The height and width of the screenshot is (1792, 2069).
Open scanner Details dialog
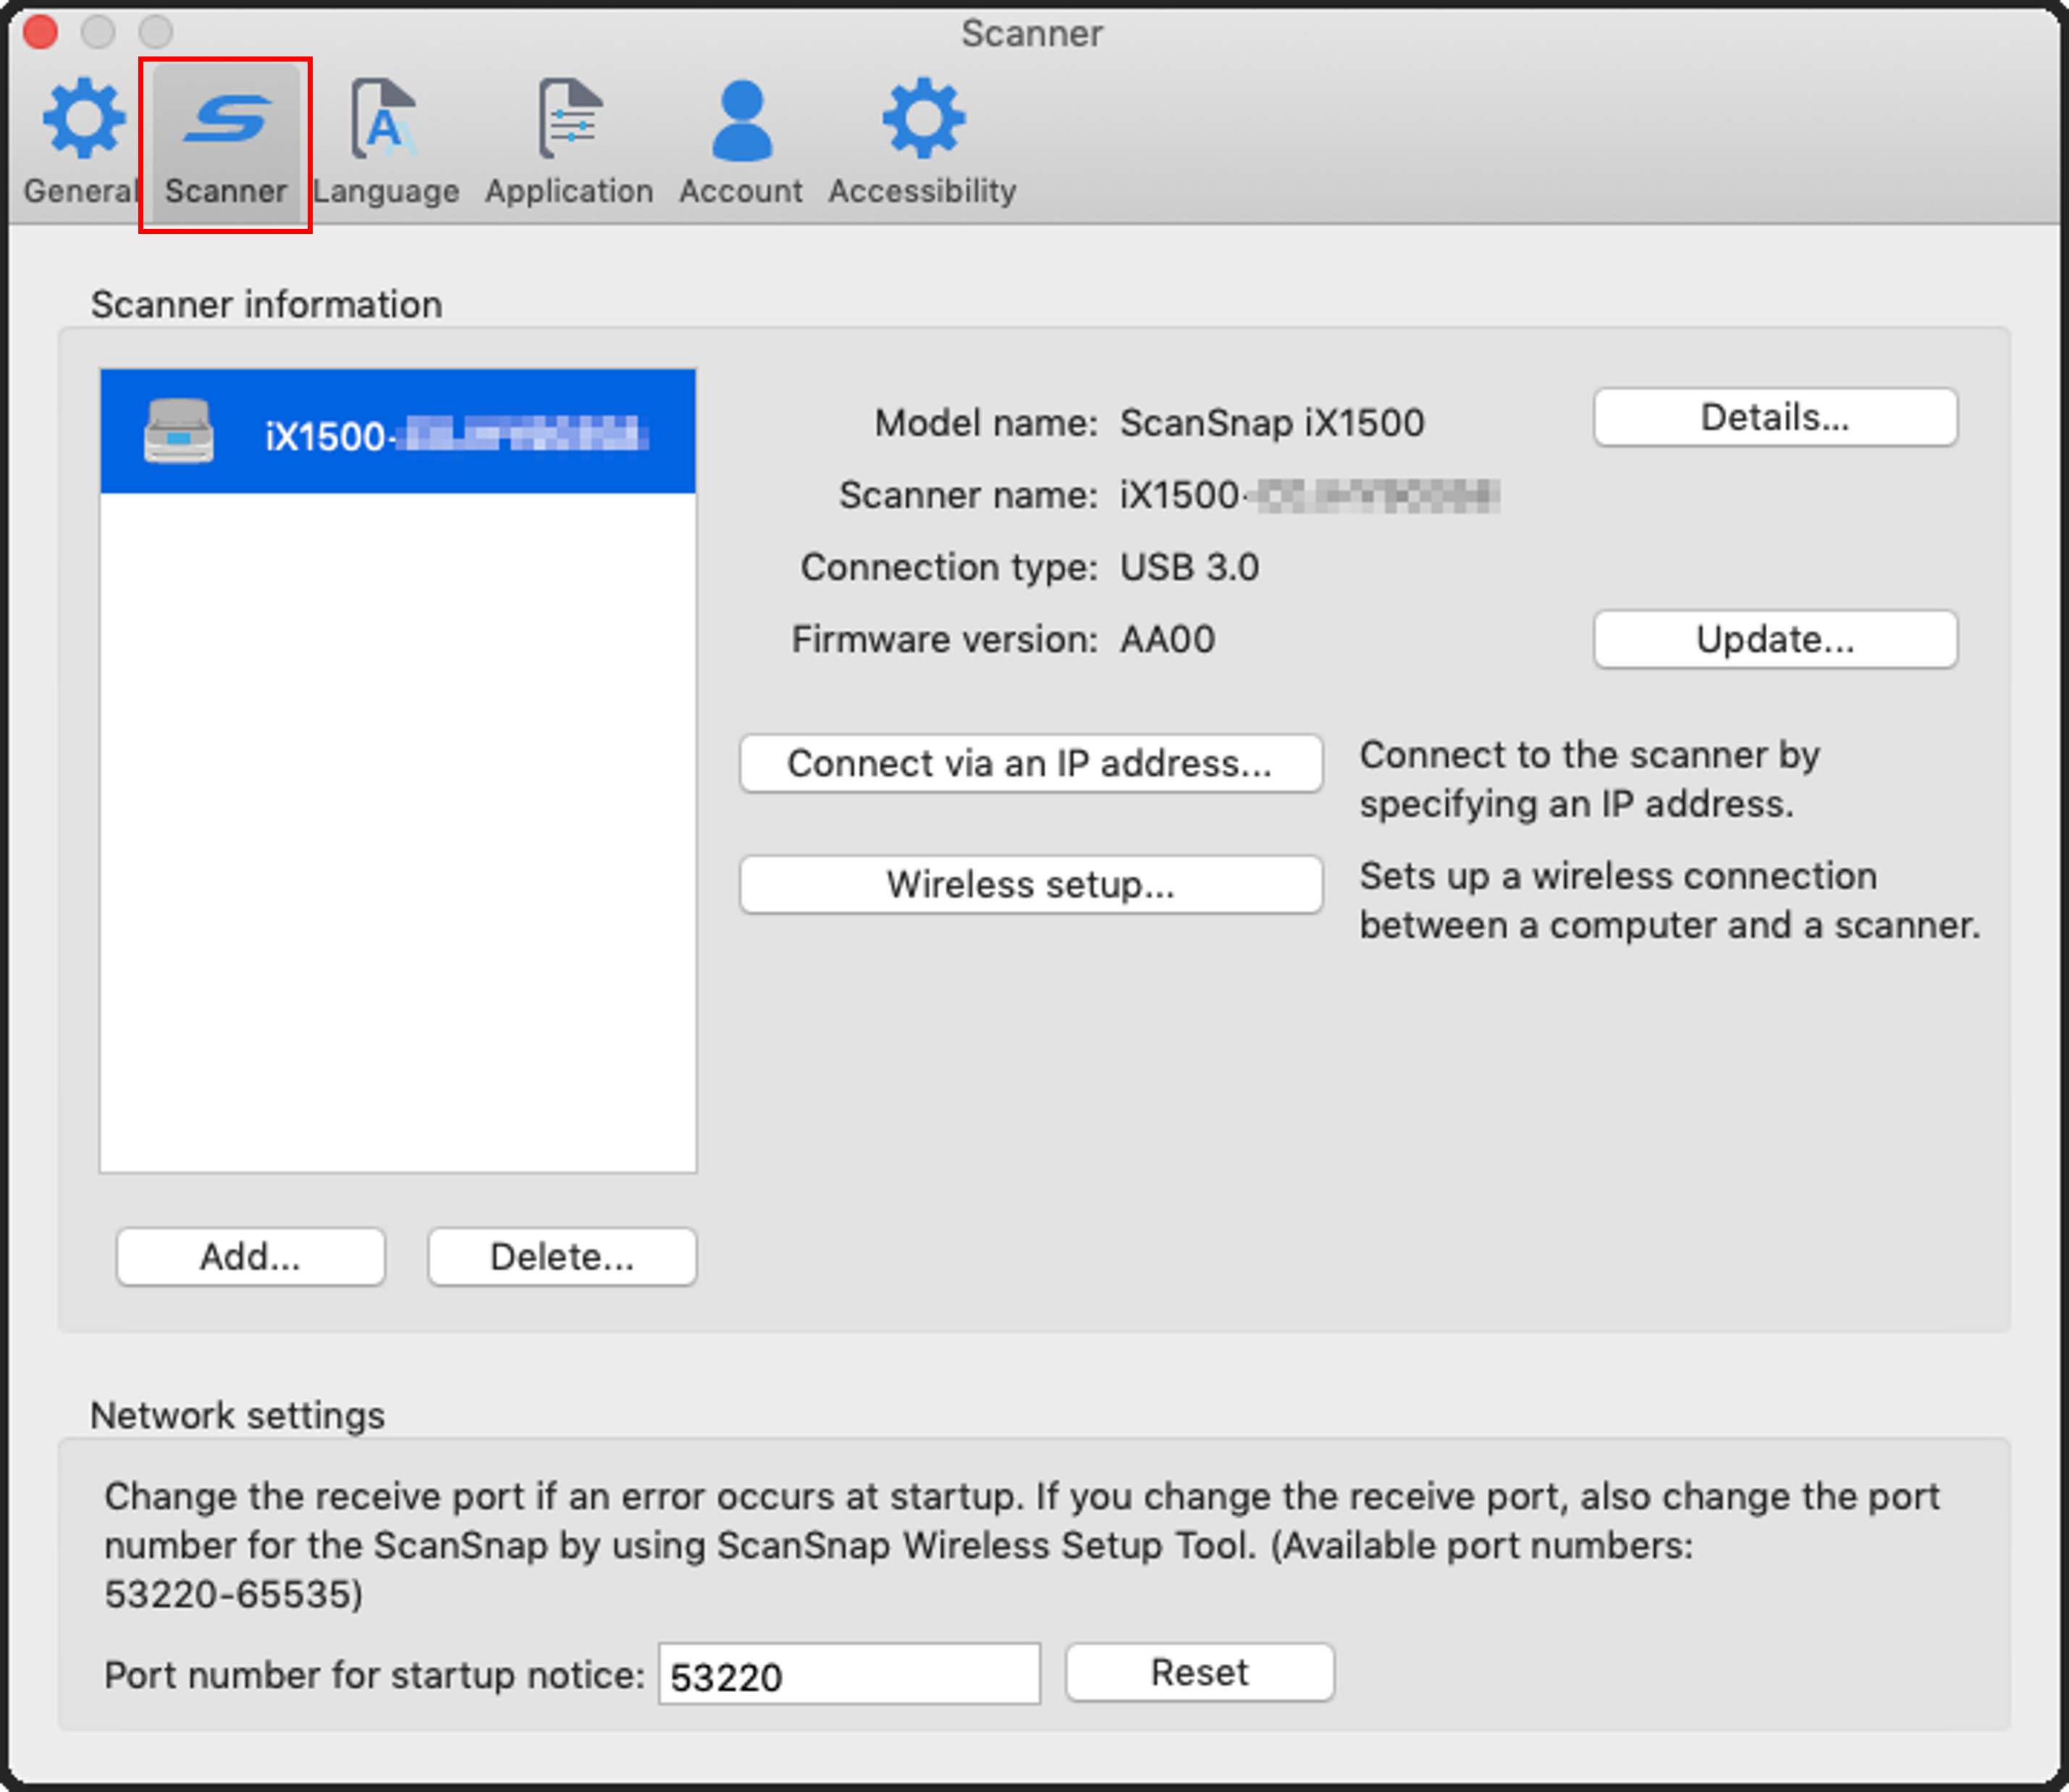click(x=1775, y=417)
